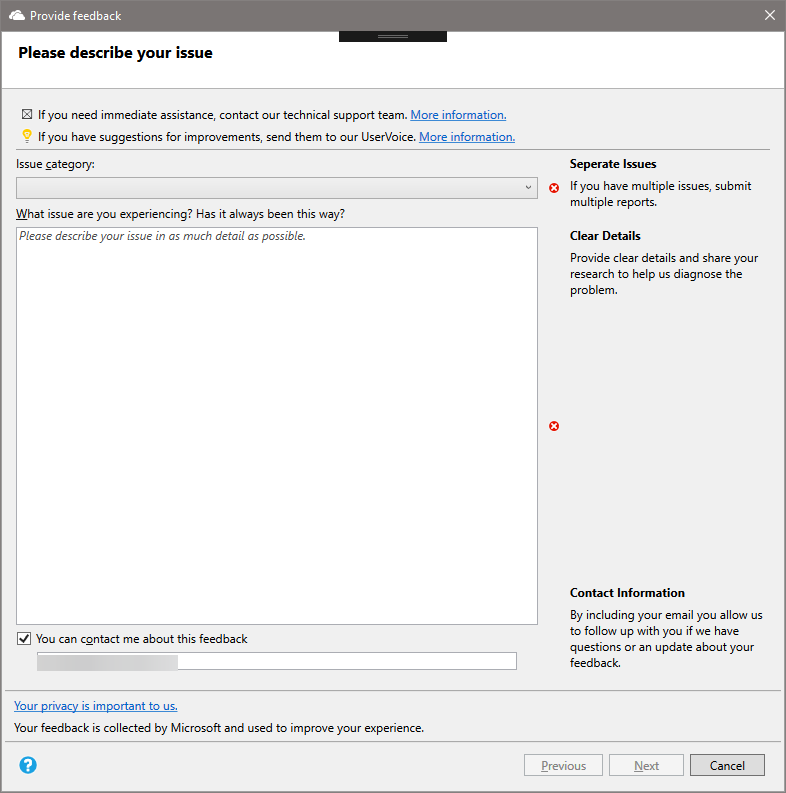Click the 'Issue category:' label
This screenshot has width=786, height=793.
point(55,164)
